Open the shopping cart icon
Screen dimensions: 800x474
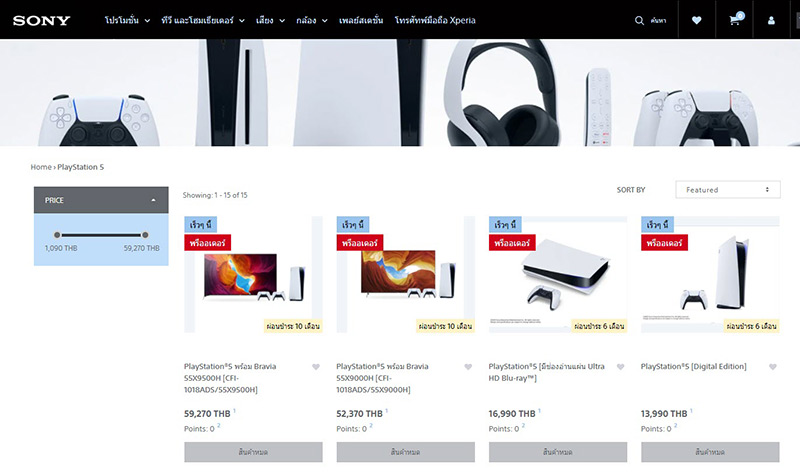pos(735,20)
